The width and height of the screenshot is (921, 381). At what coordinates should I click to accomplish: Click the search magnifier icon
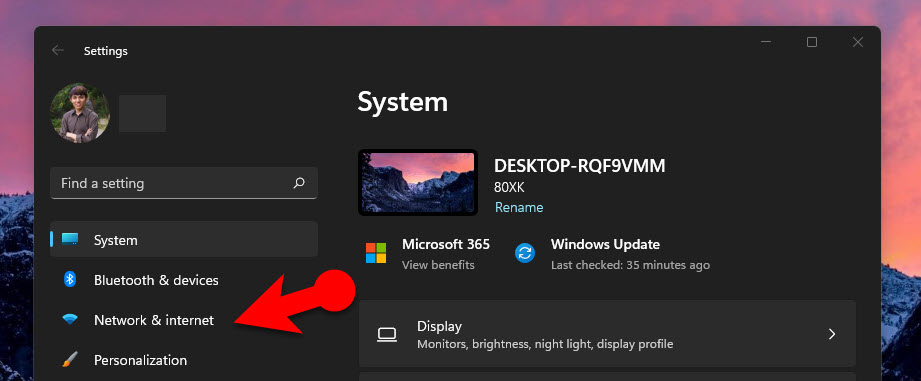click(299, 183)
